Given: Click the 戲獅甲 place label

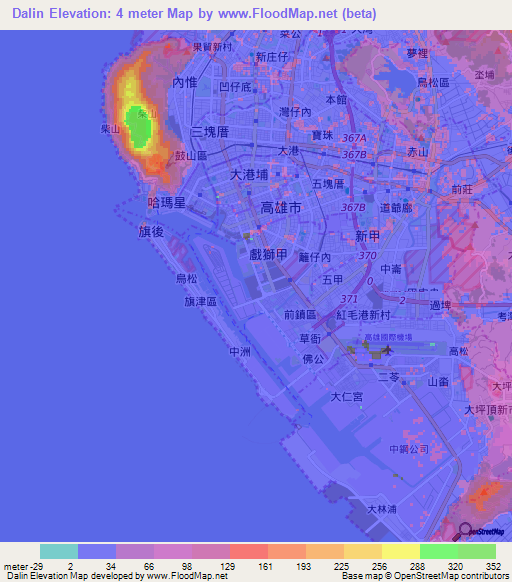Looking at the screenshot, I should (x=268, y=254).
